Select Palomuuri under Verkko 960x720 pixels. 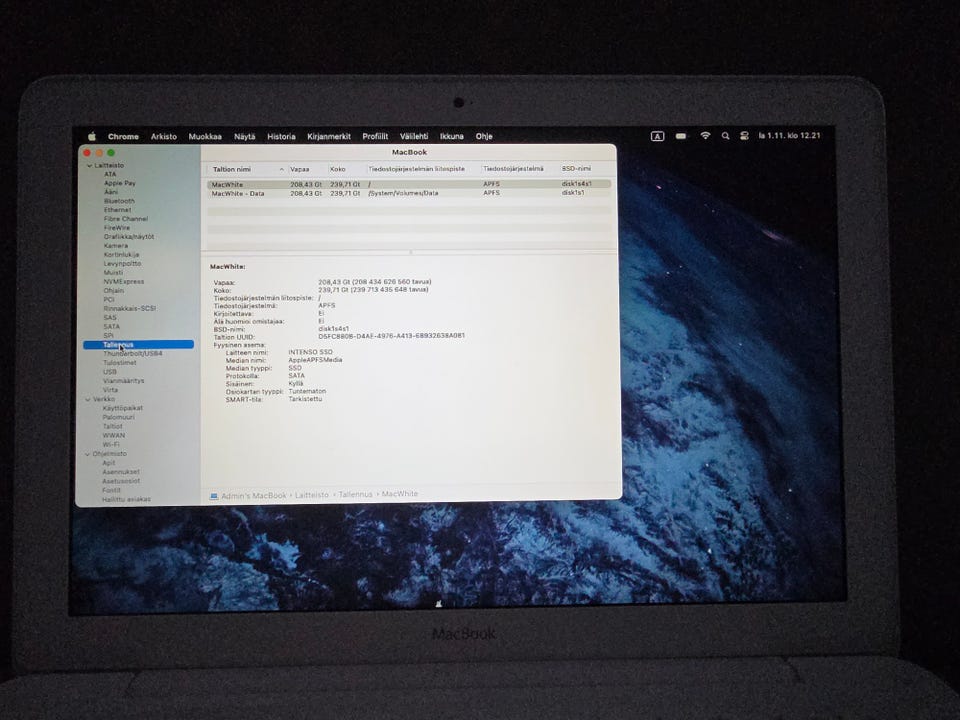[119, 418]
